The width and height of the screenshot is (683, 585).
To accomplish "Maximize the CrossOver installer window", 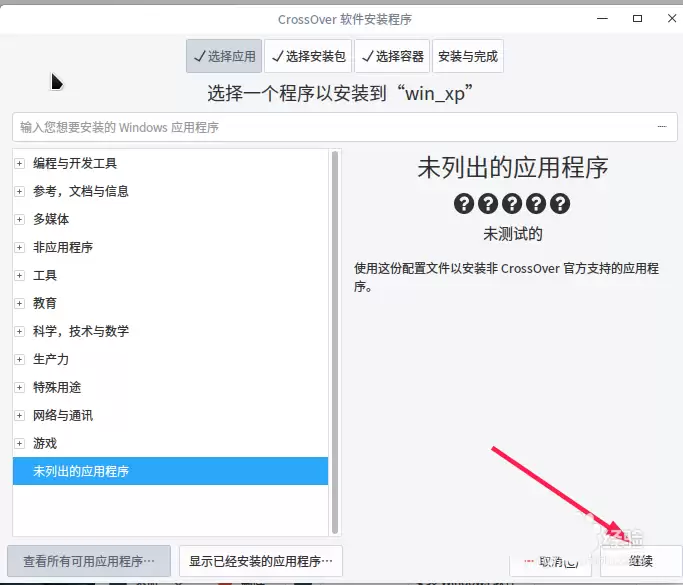I will (x=637, y=18).
